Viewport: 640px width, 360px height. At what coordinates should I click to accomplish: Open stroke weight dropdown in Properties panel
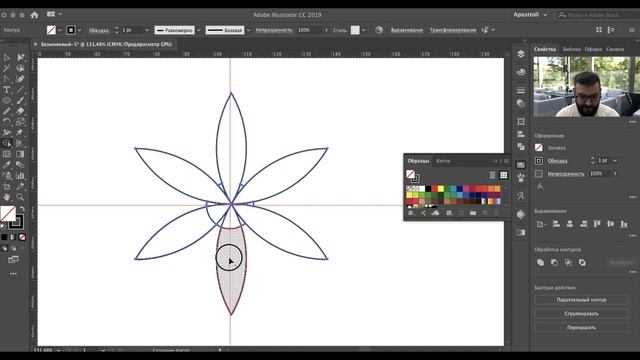[x=615, y=161]
